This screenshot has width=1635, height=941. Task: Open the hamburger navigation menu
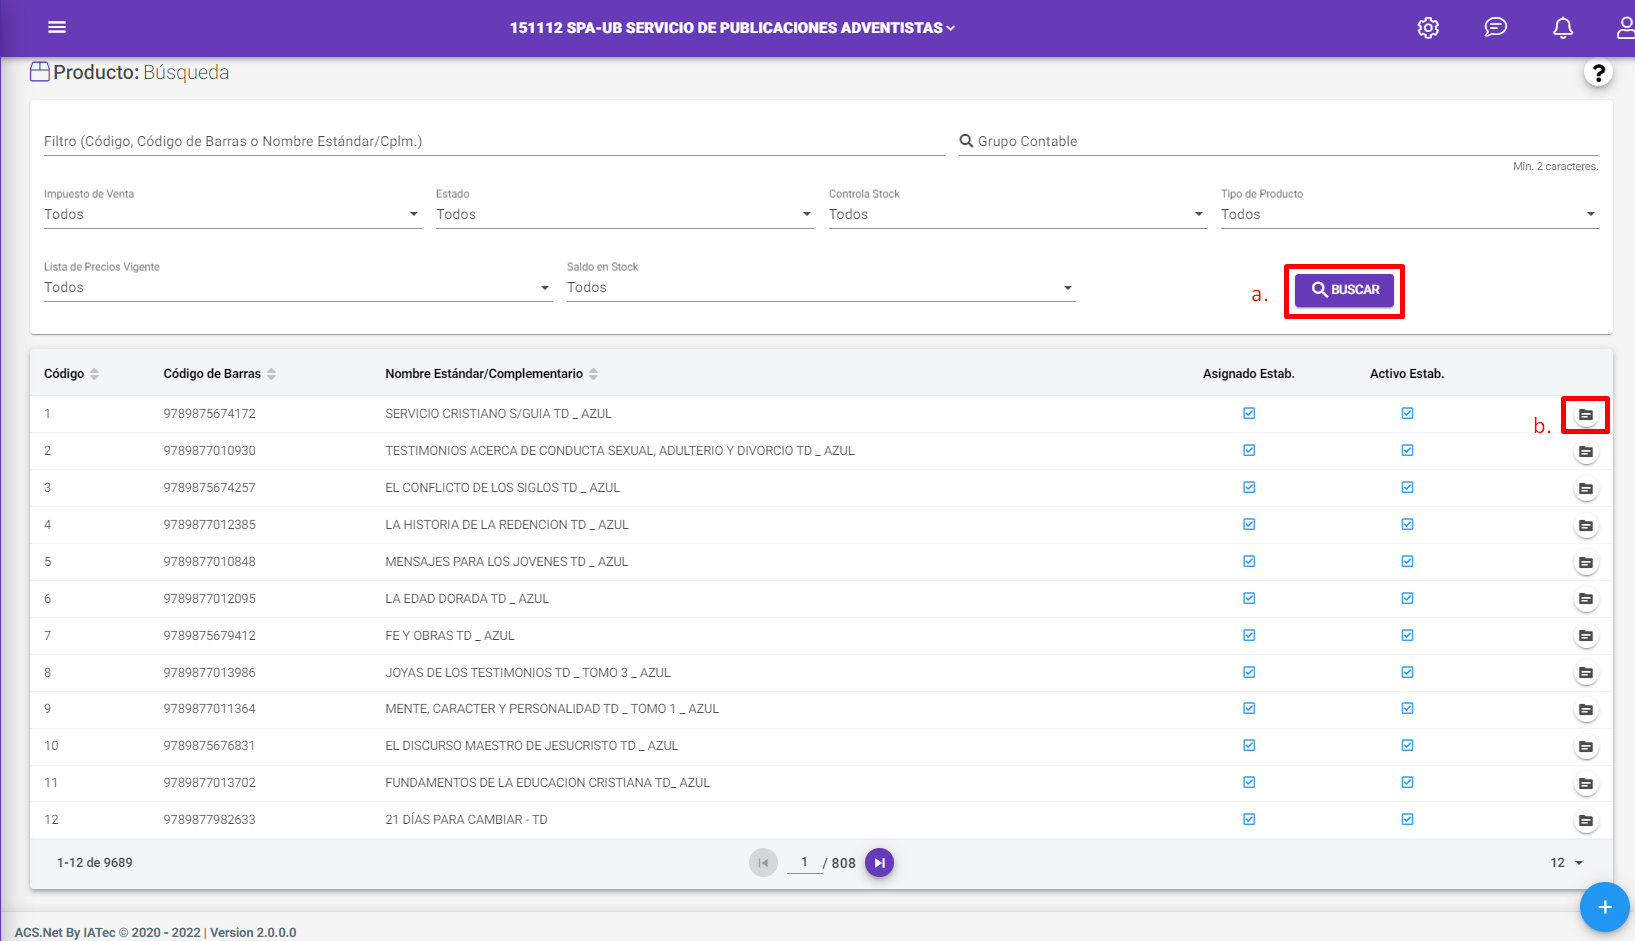pos(57,27)
